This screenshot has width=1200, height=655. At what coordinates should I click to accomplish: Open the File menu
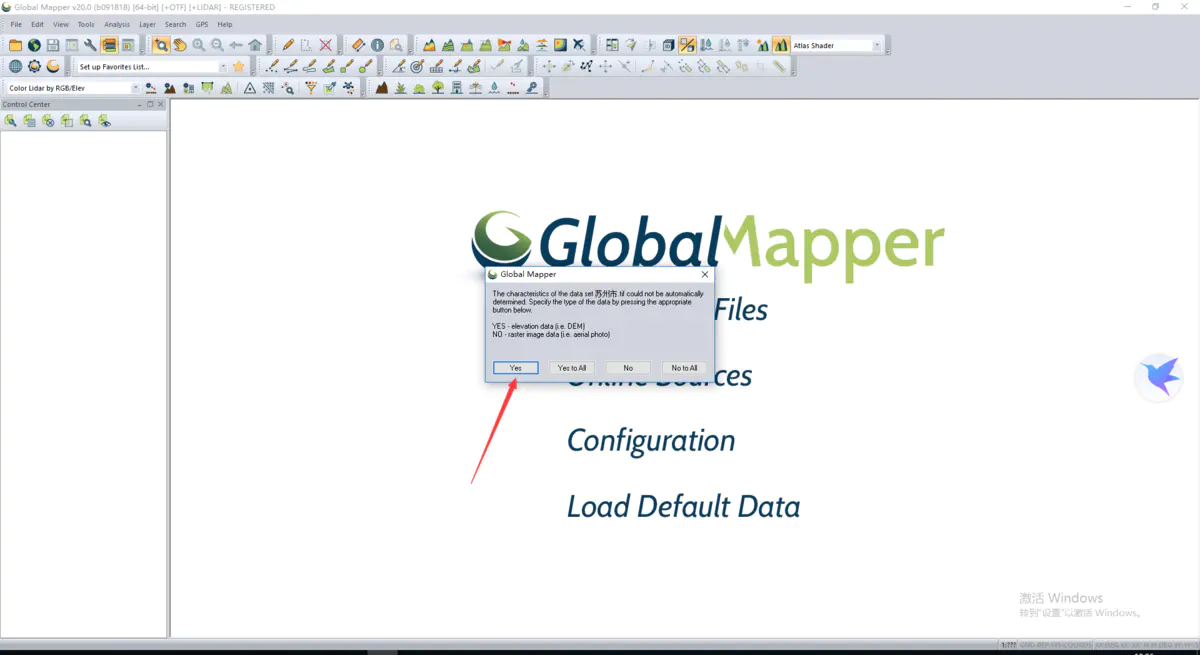click(x=16, y=24)
